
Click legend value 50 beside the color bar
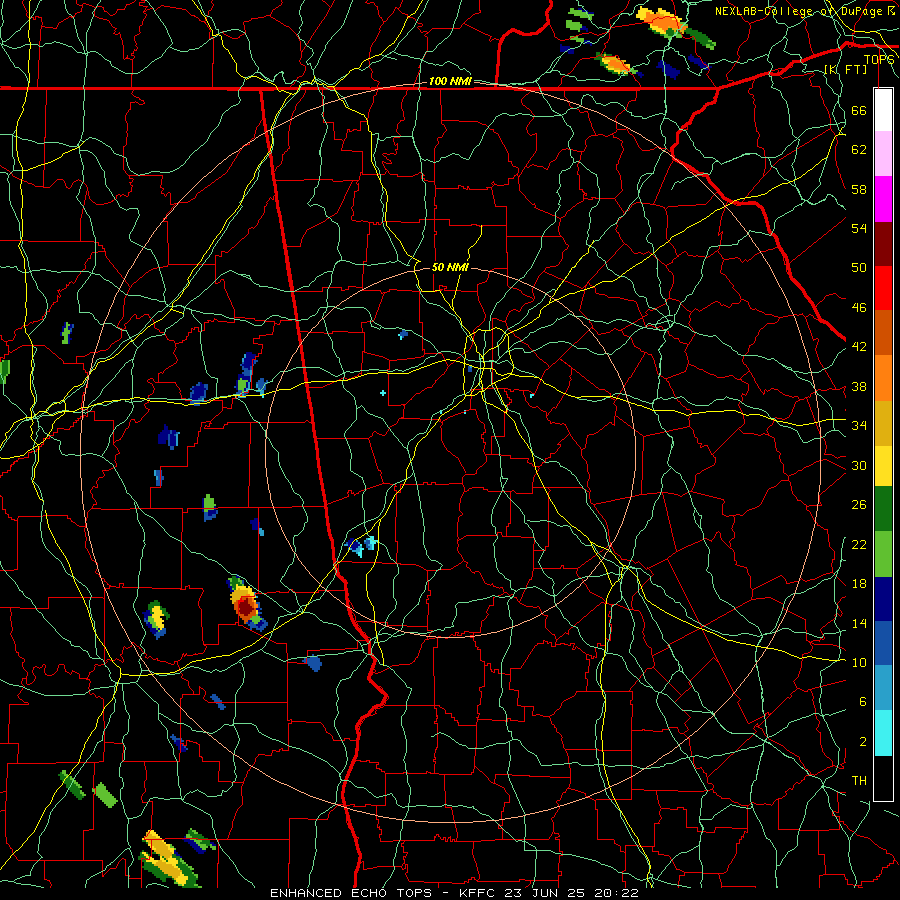click(x=859, y=268)
